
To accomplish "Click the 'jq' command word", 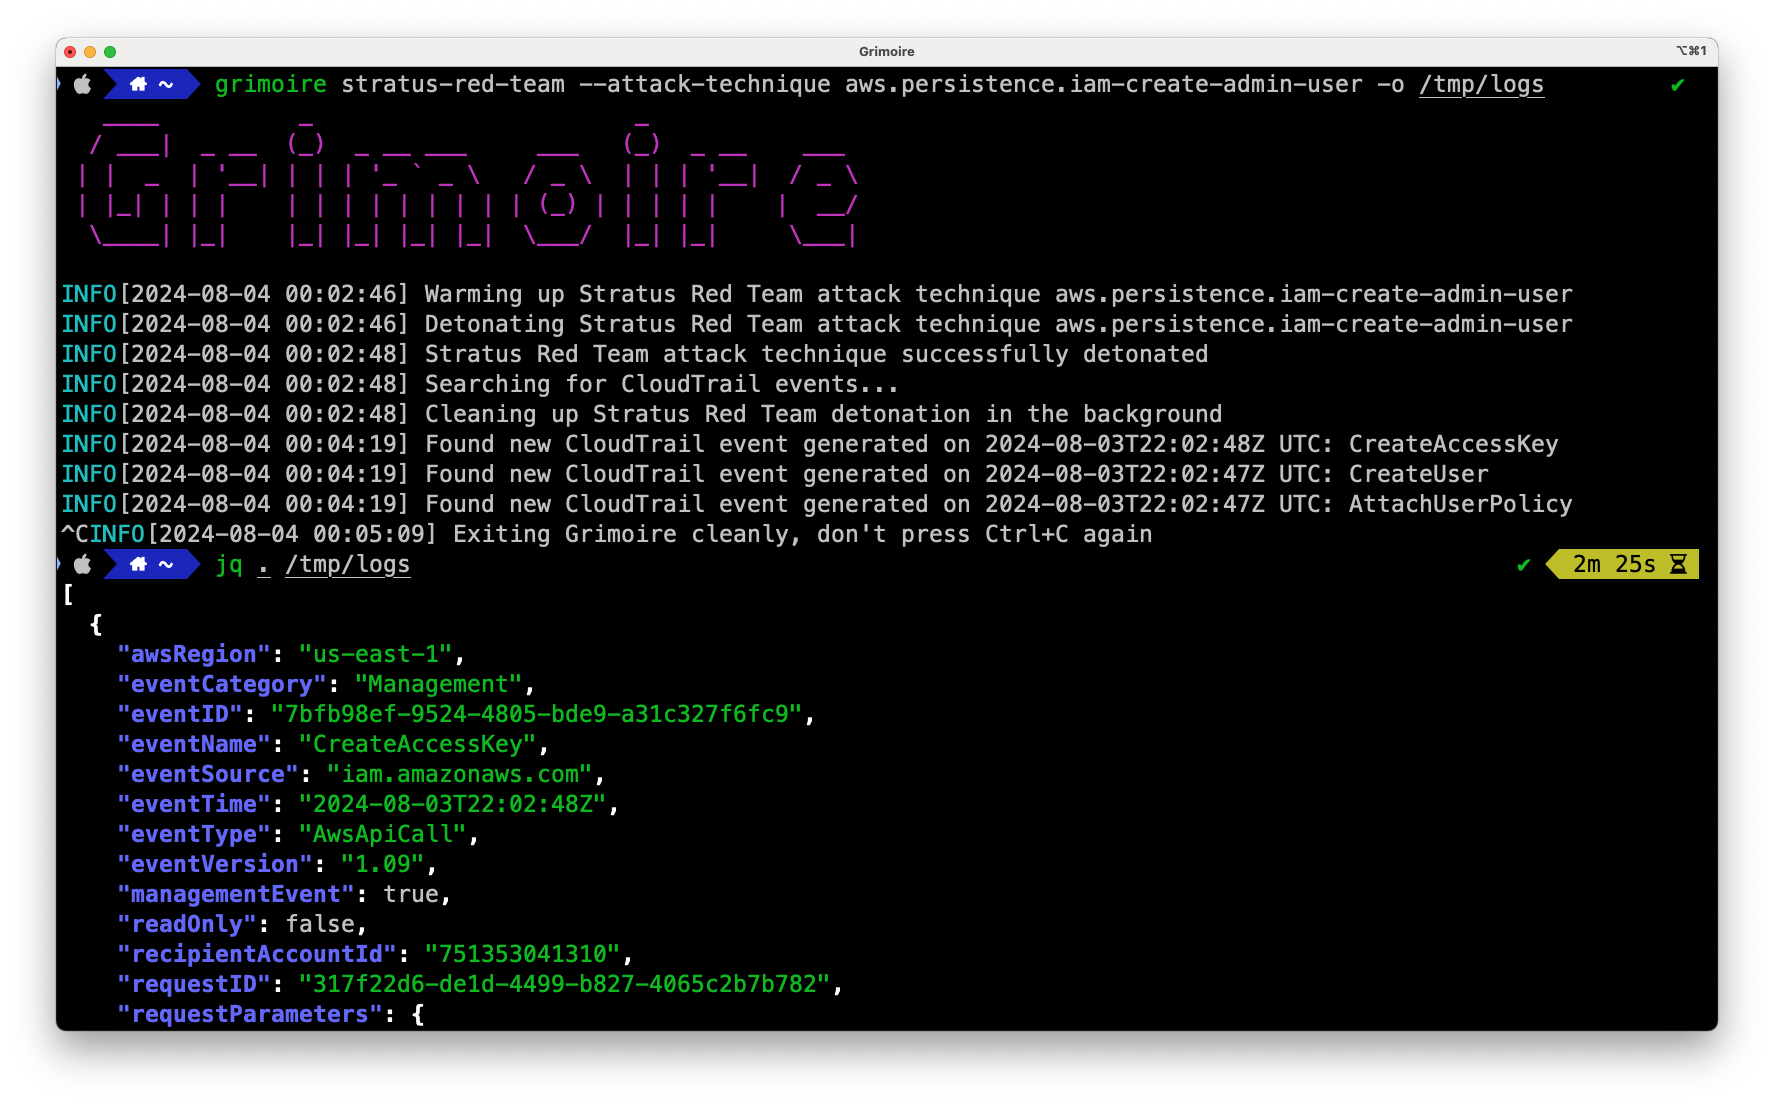I will [229, 565].
